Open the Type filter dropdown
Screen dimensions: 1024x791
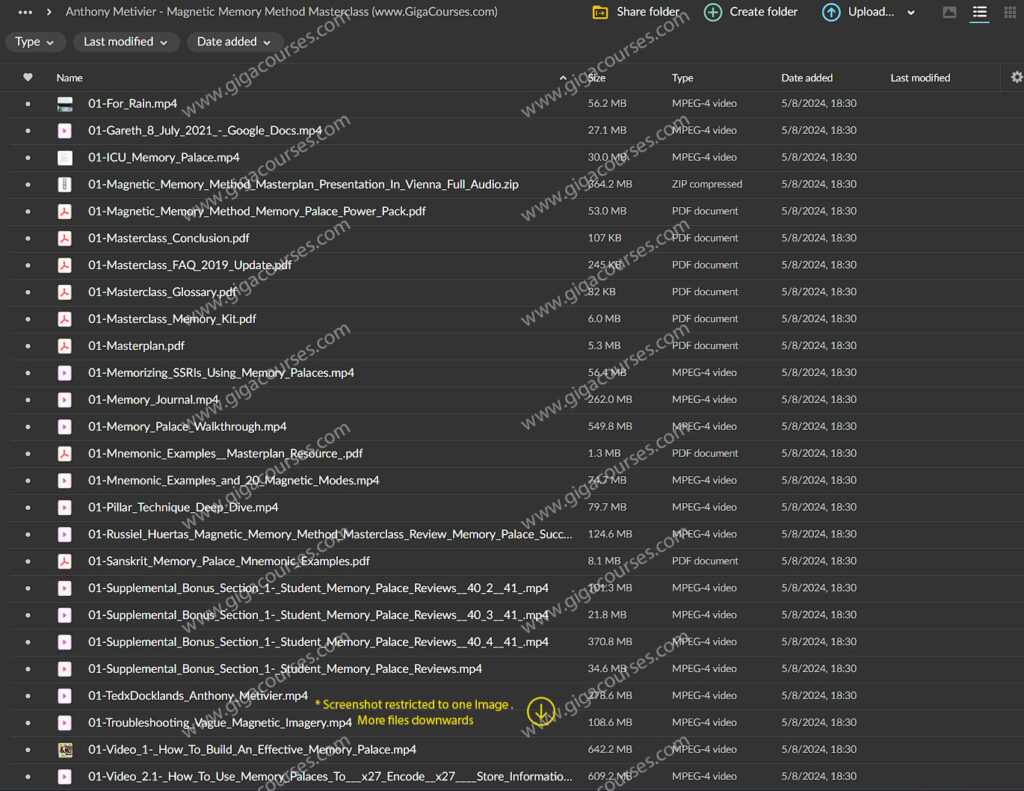click(x=35, y=42)
